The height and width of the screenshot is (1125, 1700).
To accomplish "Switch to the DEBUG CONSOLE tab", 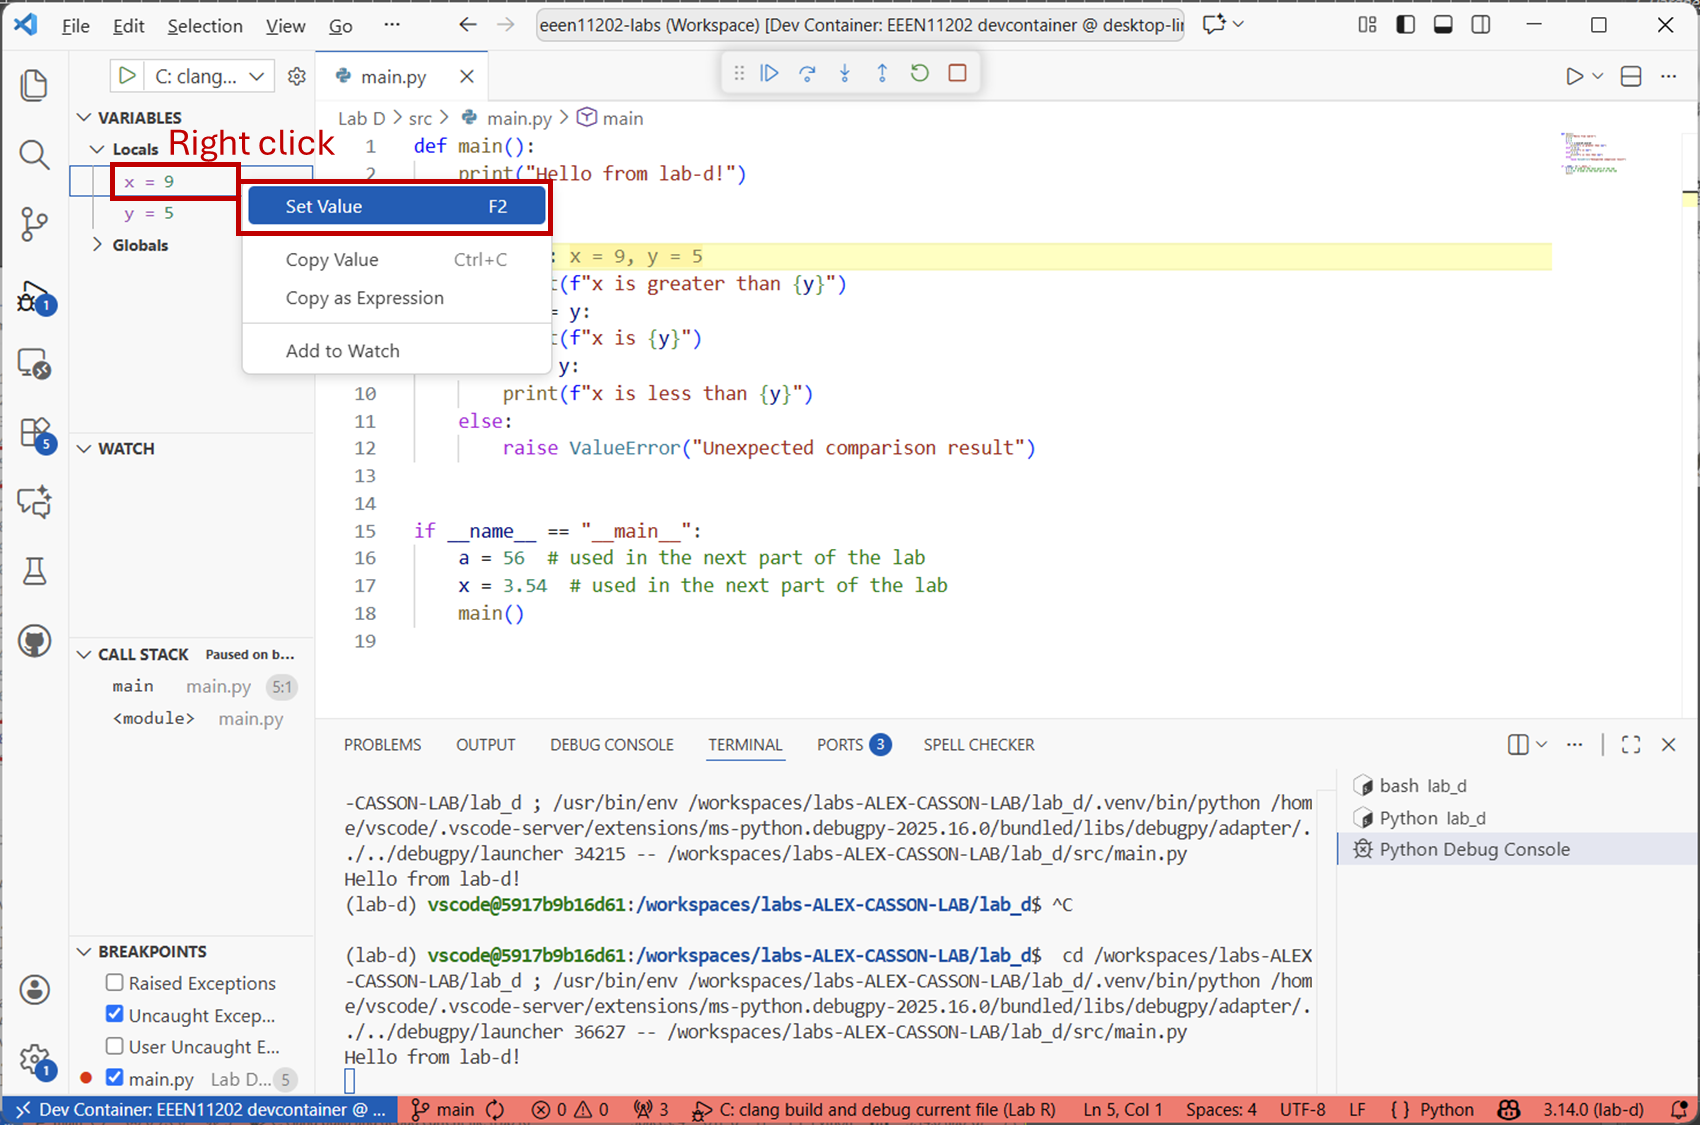I will (611, 745).
